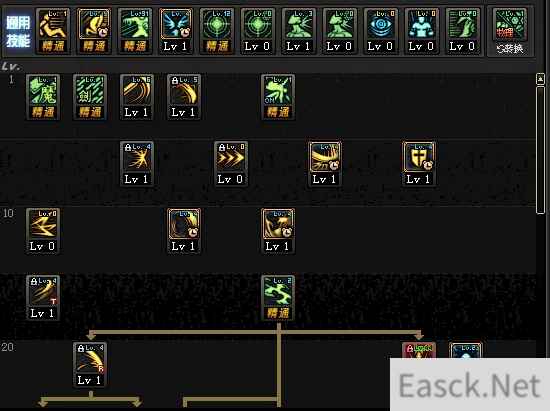The height and width of the screenshot is (411, 550).
Task: Click the scrollbar up arrow button
Action: tap(540, 79)
